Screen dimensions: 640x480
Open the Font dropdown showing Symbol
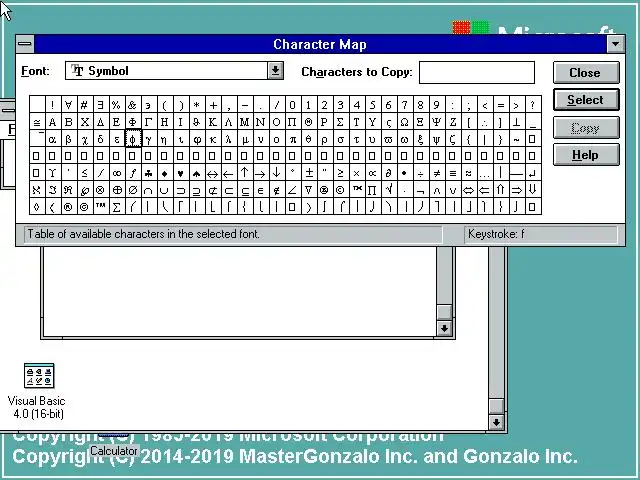click(x=276, y=71)
